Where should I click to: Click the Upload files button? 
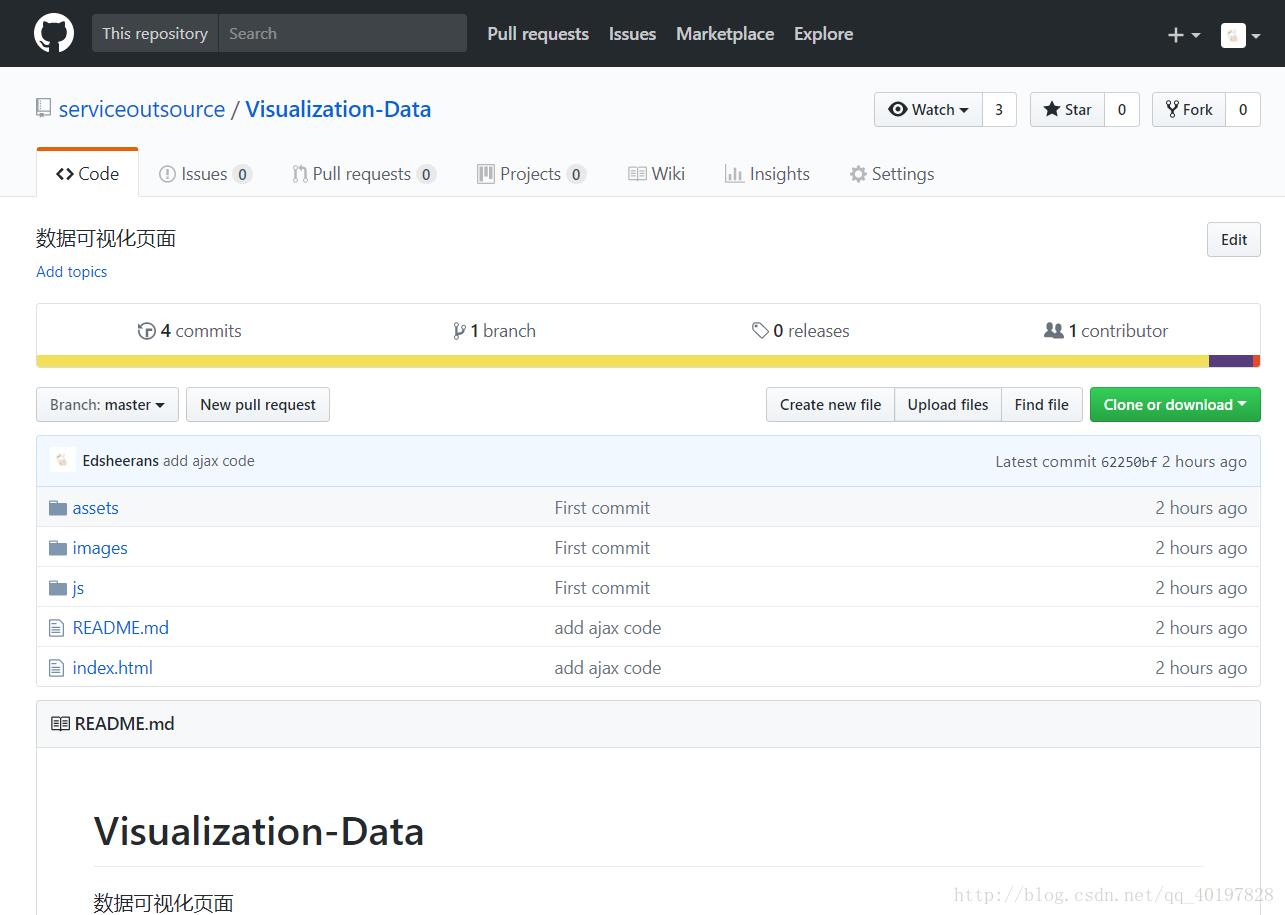click(948, 405)
